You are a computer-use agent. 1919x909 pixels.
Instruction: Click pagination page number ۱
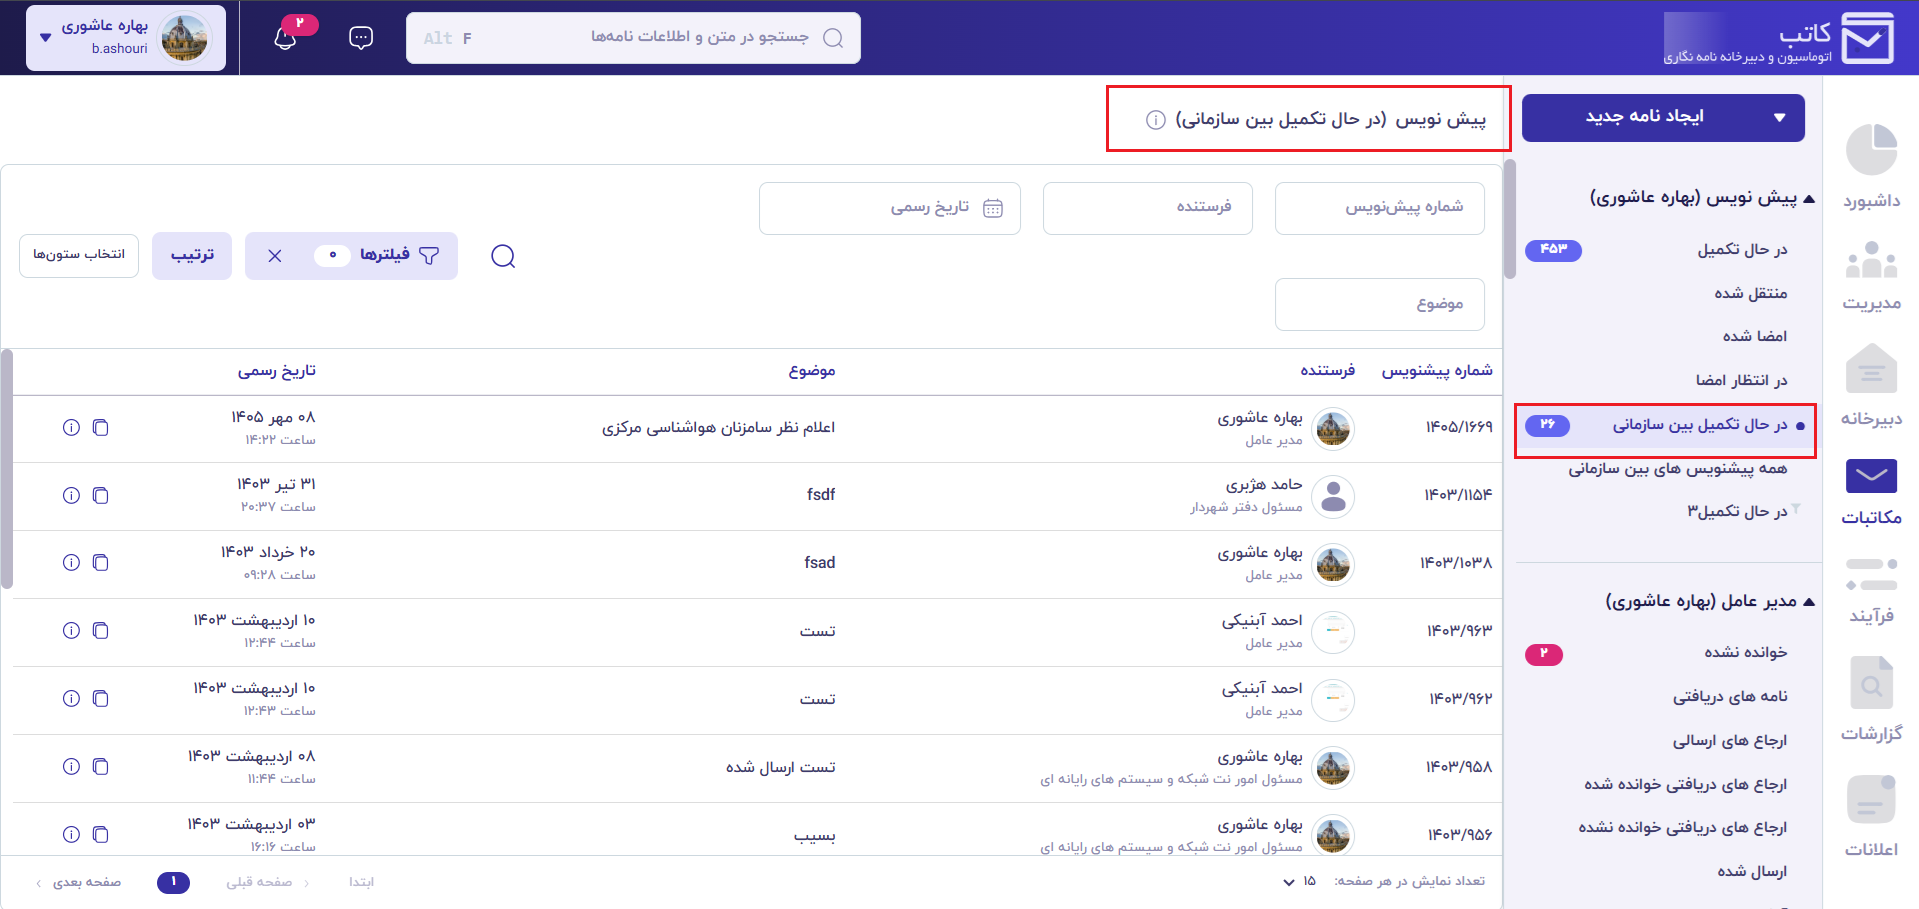pos(173,882)
